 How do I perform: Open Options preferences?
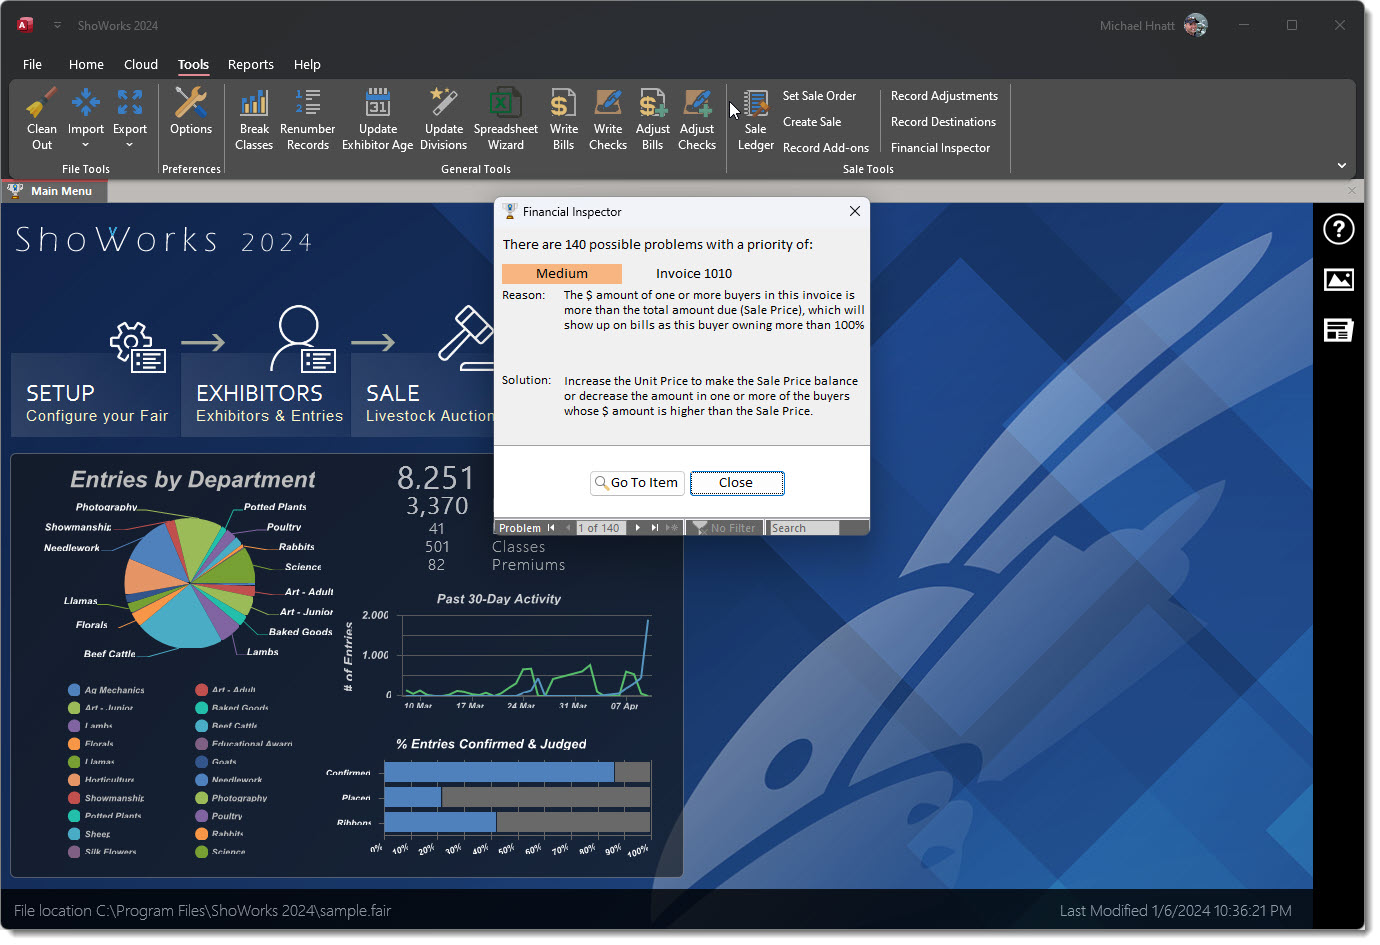(x=190, y=111)
